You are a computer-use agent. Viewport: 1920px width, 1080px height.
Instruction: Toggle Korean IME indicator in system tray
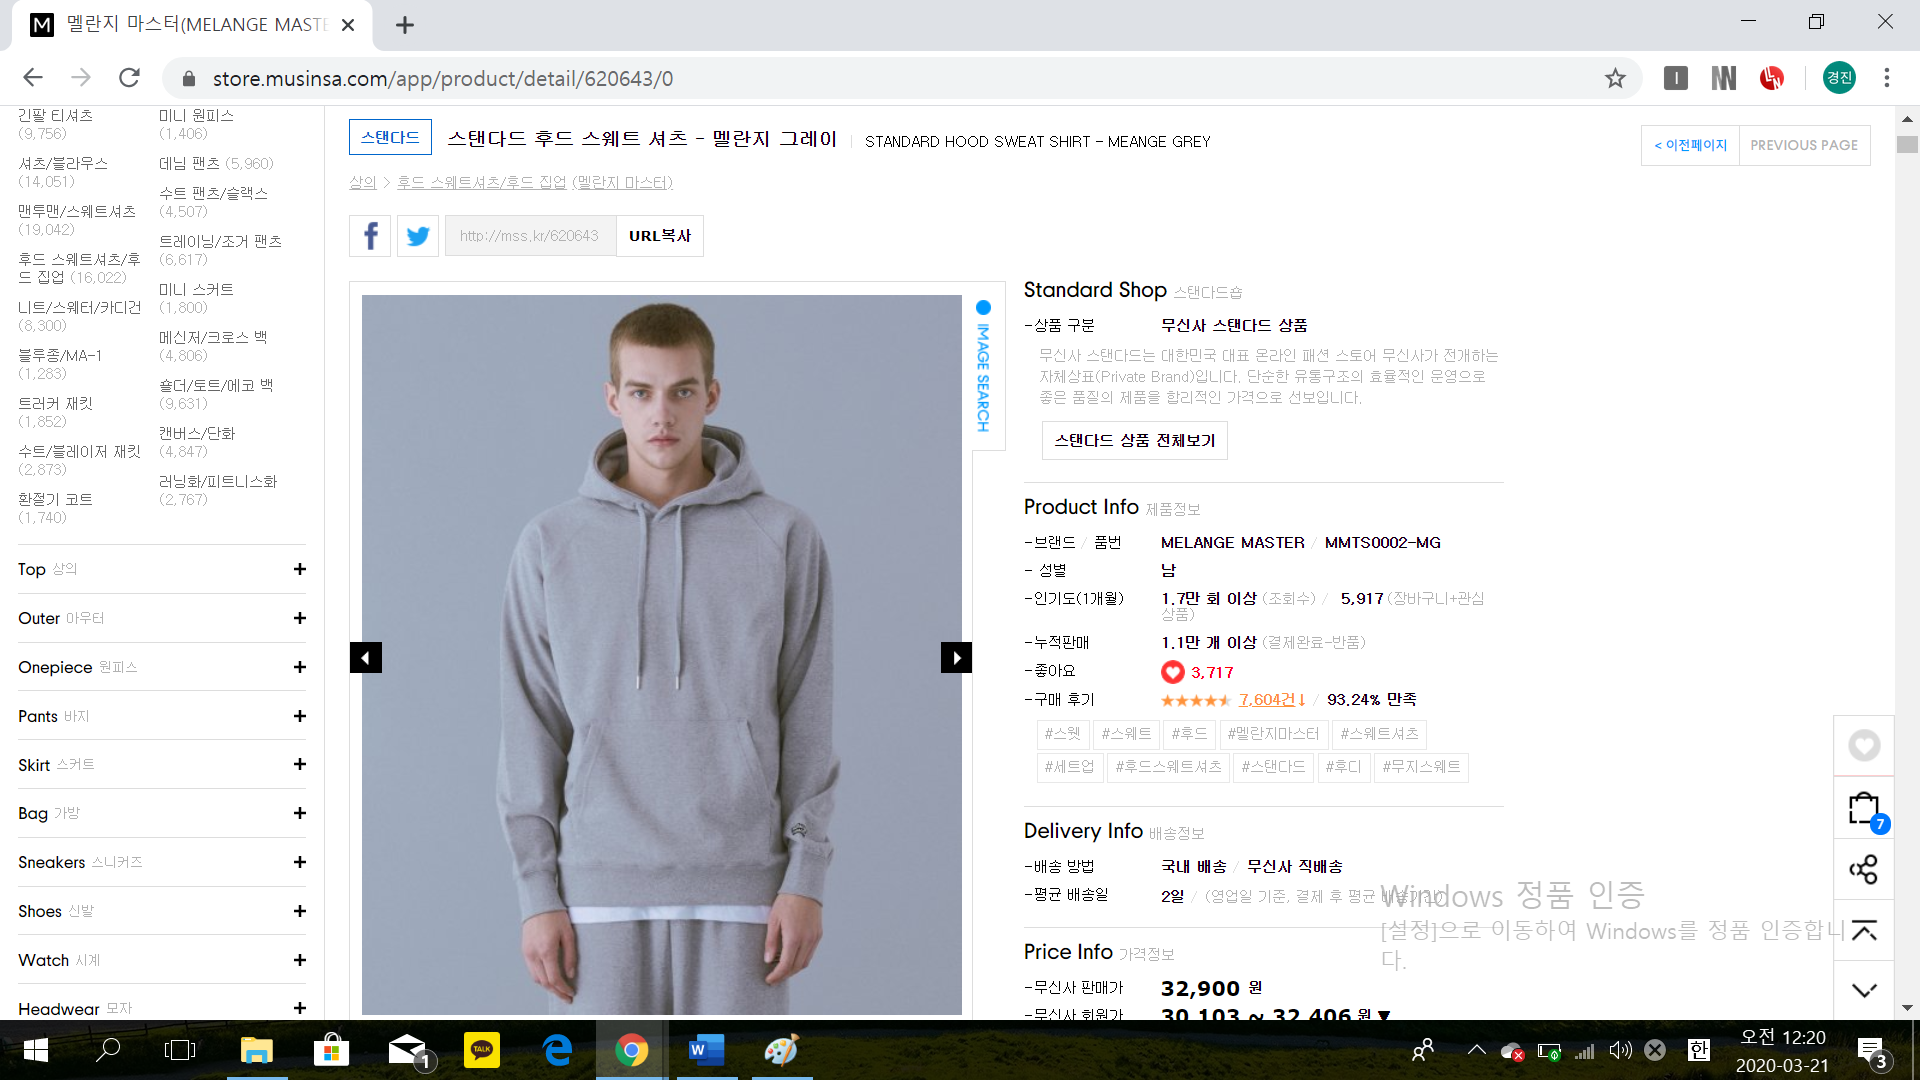[x=1698, y=1050]
